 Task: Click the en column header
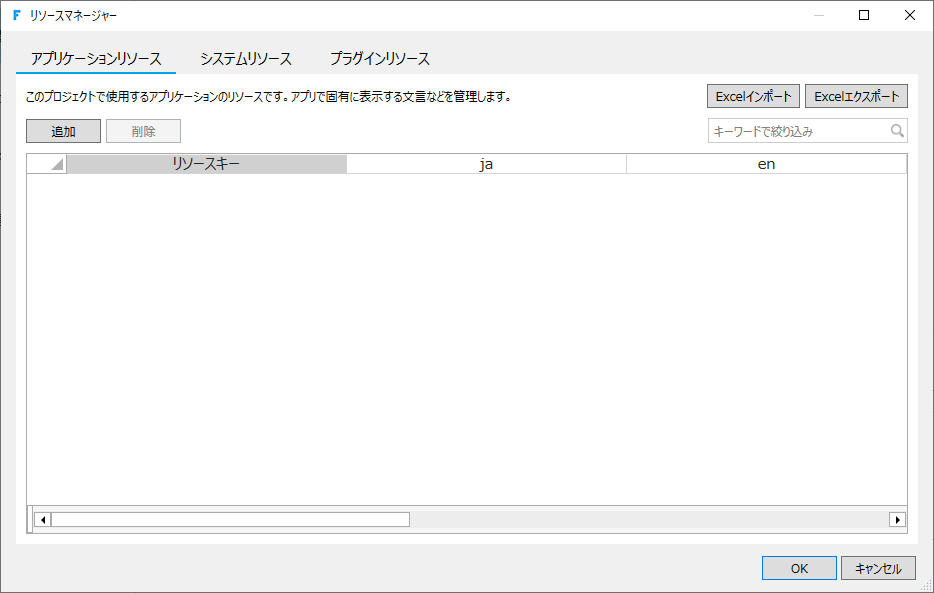coord(767,163)
